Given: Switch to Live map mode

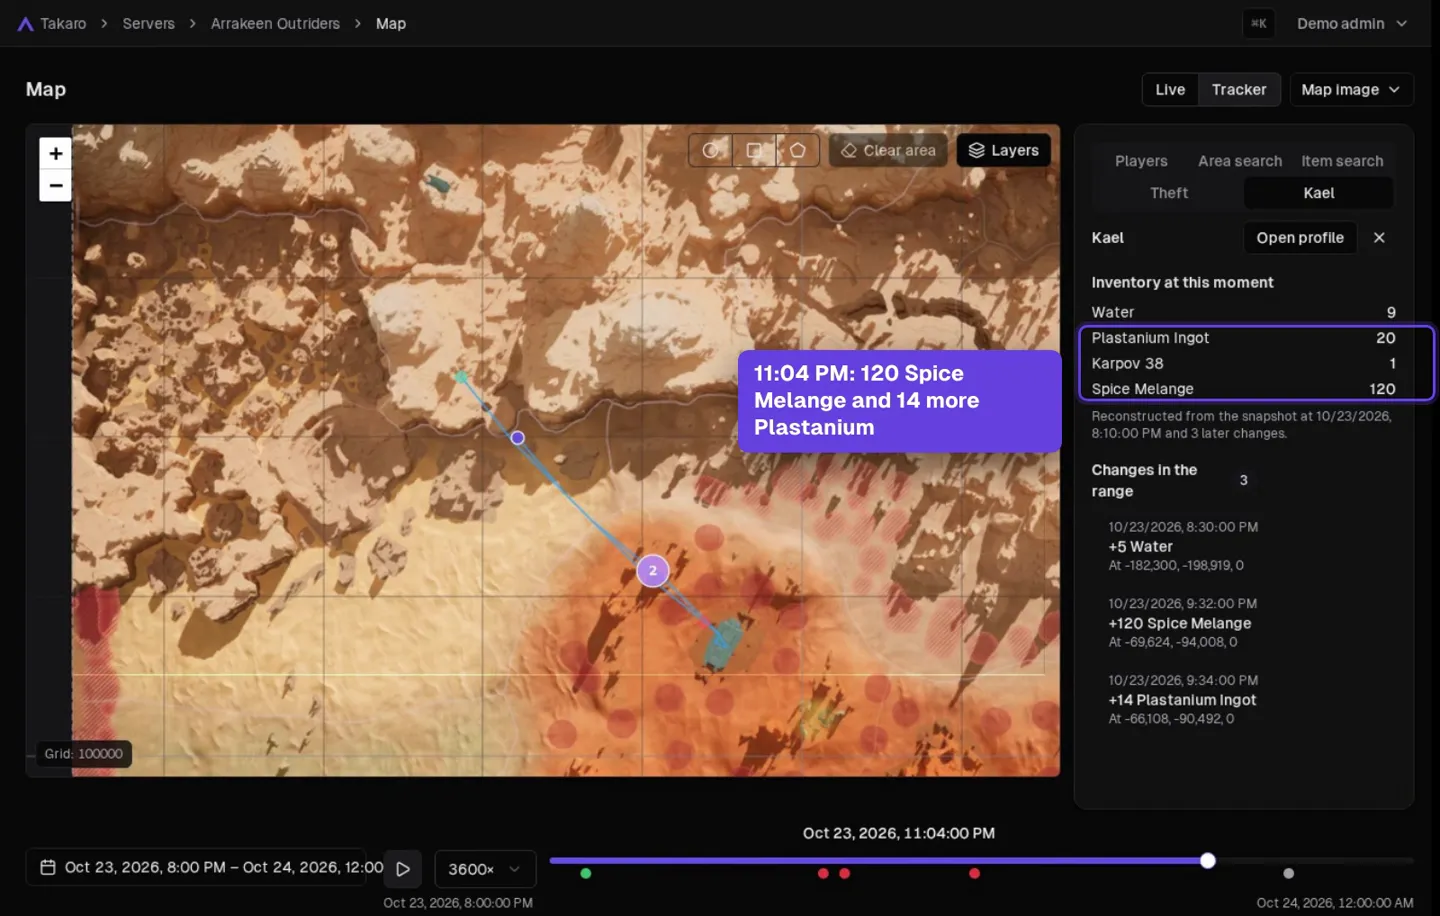Looking at the screenshot, I should 1170,89.
